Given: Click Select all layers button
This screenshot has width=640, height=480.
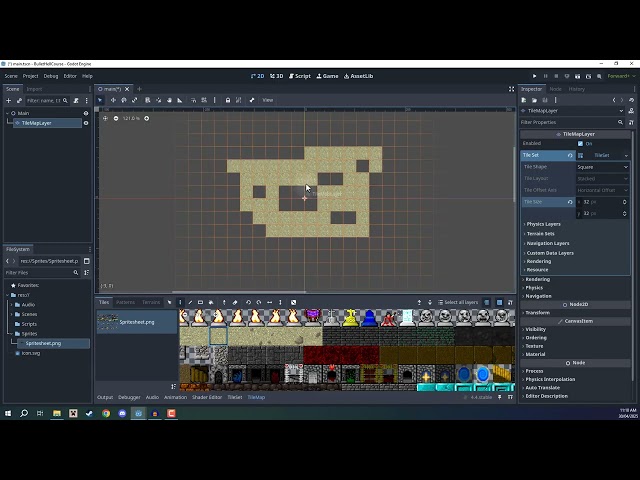Looking at the screenshot, I should (x=458, y=302).
